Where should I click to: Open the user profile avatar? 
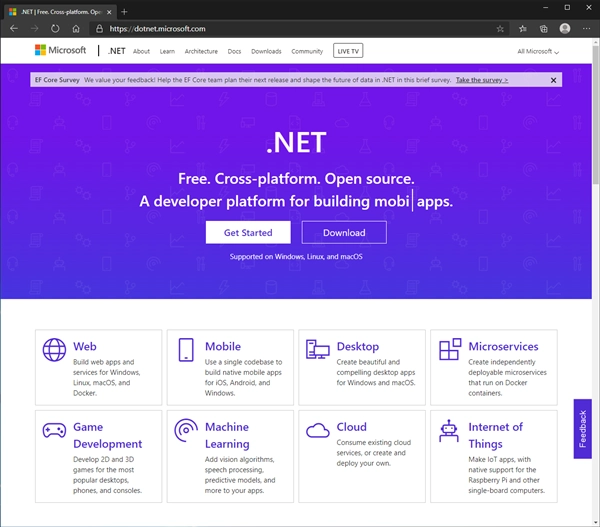(565, 29)
